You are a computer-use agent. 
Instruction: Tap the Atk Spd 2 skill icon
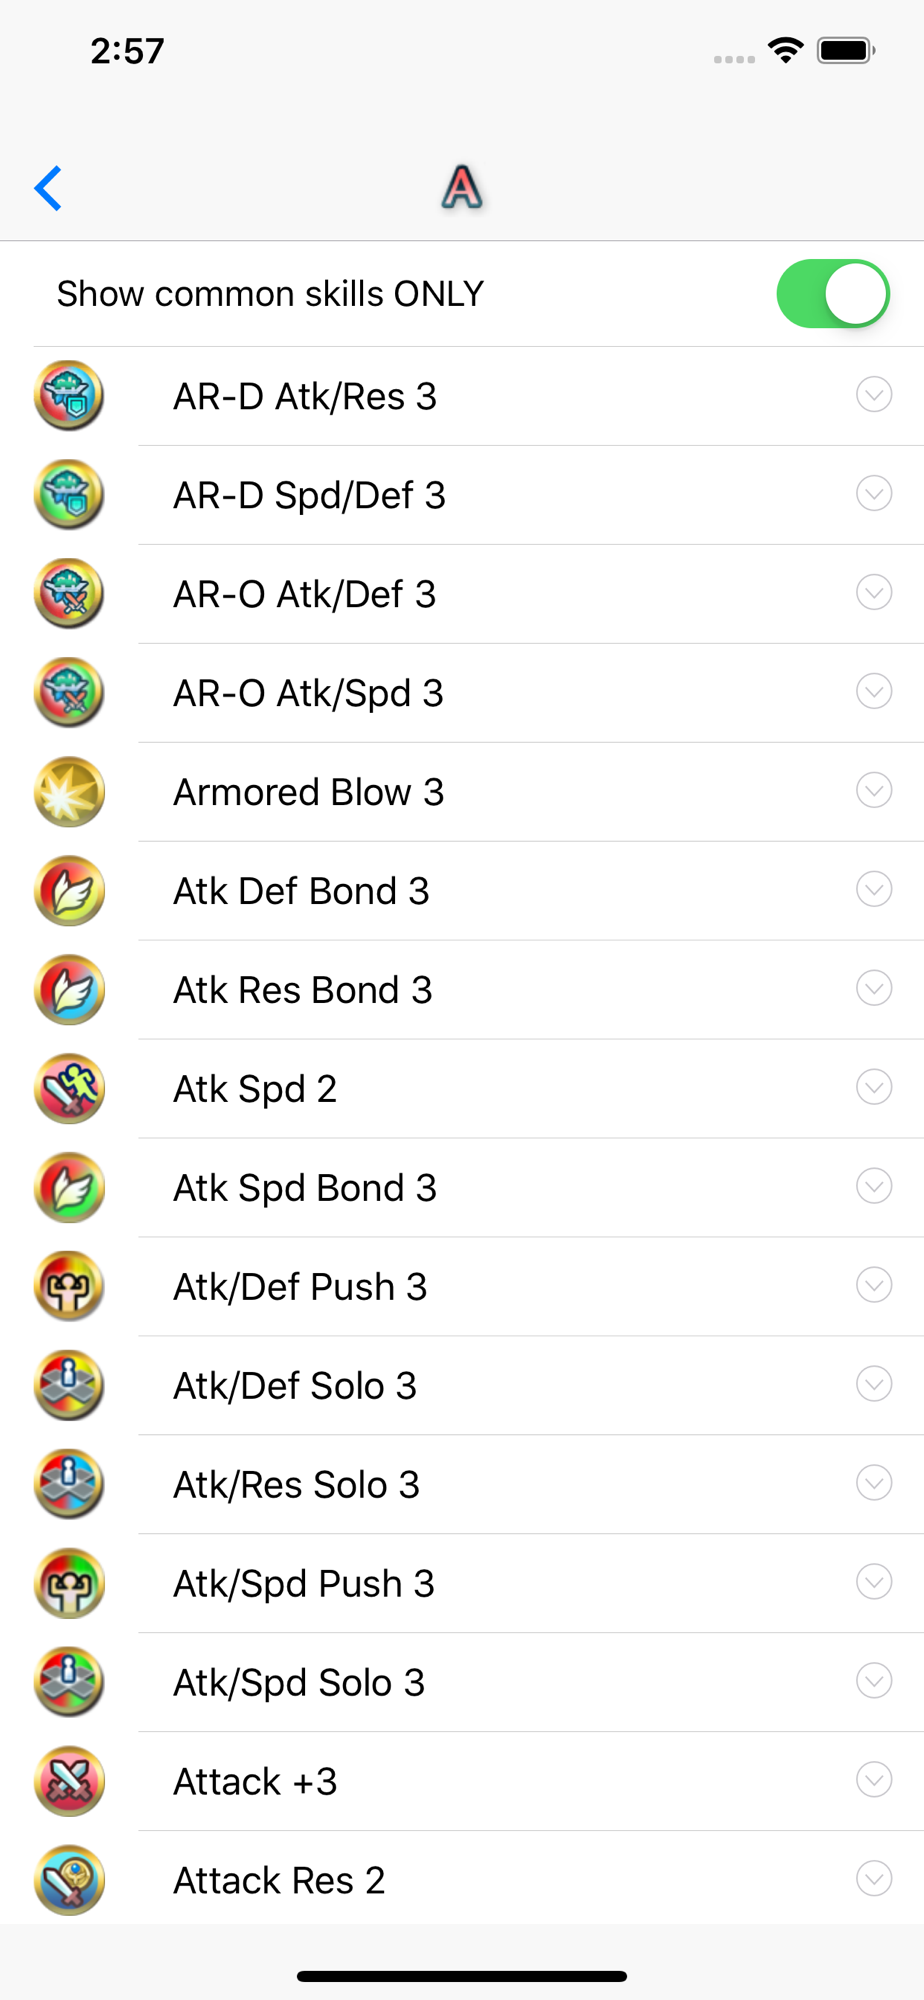pyautogui.click(x=69, y=1089)
